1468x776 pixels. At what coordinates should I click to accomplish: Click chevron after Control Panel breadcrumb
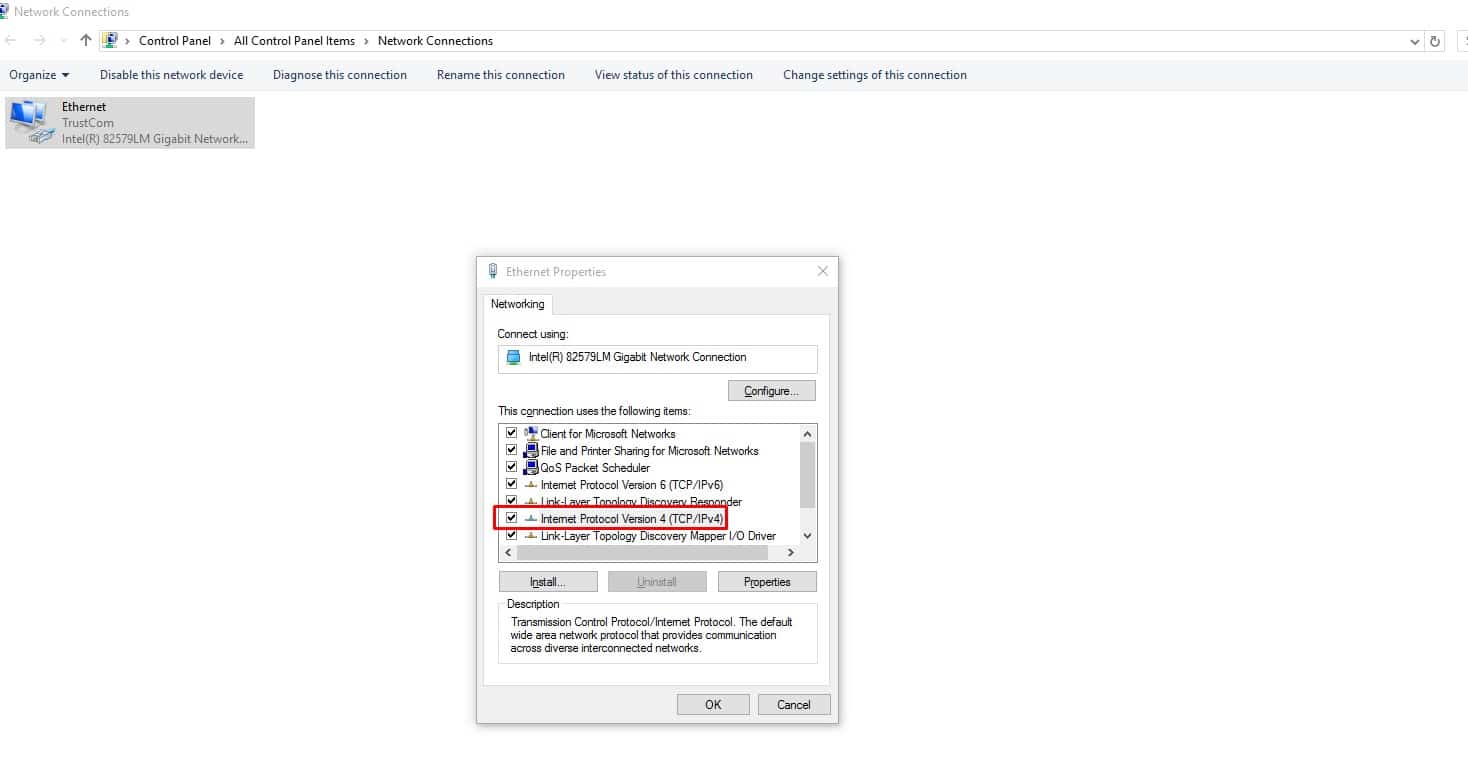(223, 41)
